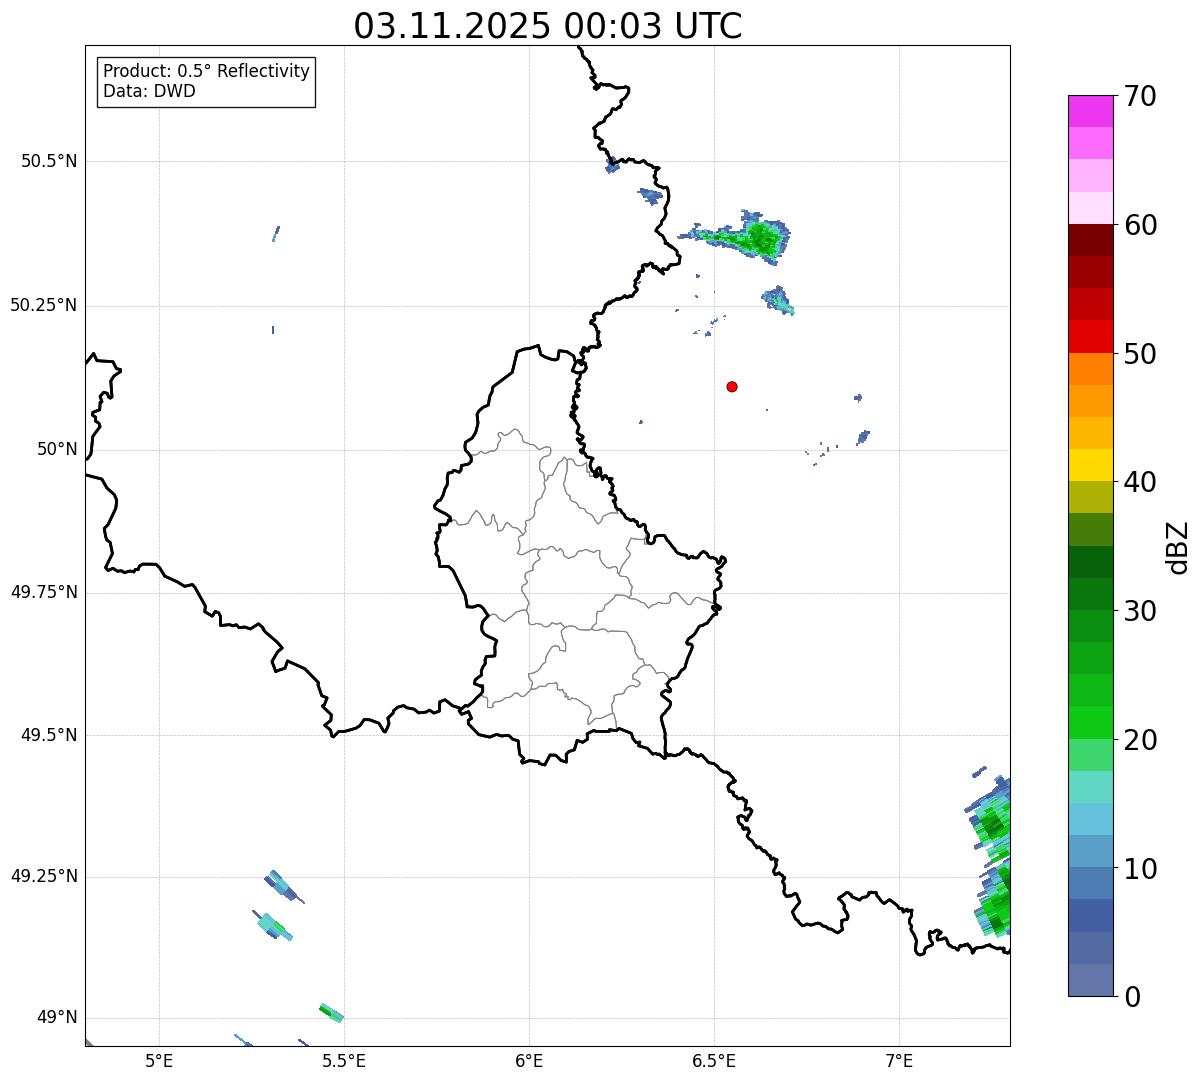Click the plot title 03.11.2025 00:03 UTC
Viewport: 1202px width, 1081px height.
point(548,26)
